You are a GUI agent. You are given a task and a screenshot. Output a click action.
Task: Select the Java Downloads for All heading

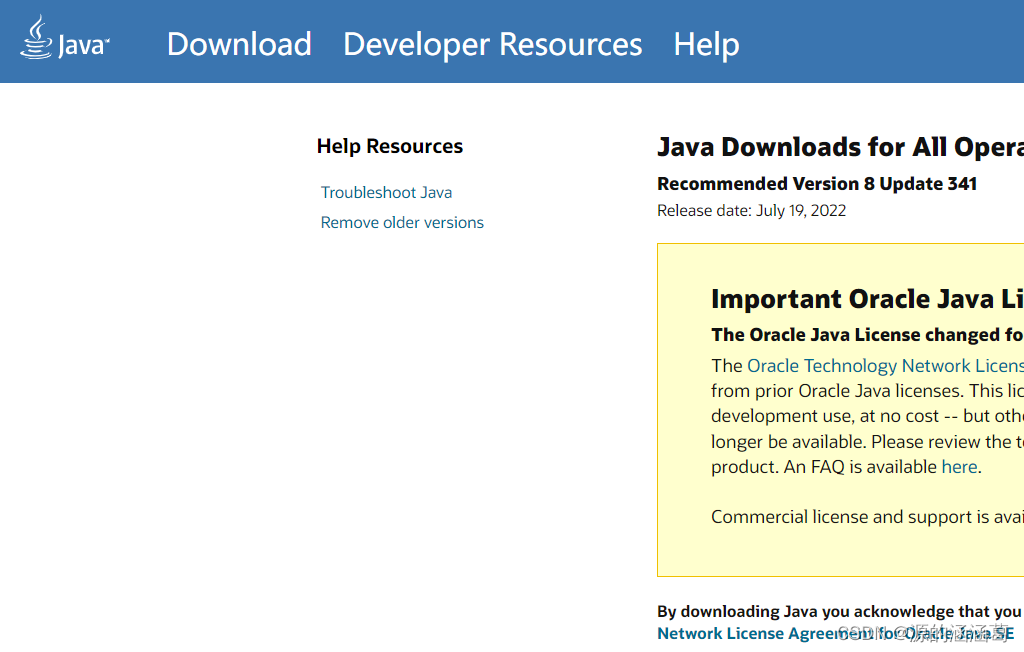coord(840,147)
